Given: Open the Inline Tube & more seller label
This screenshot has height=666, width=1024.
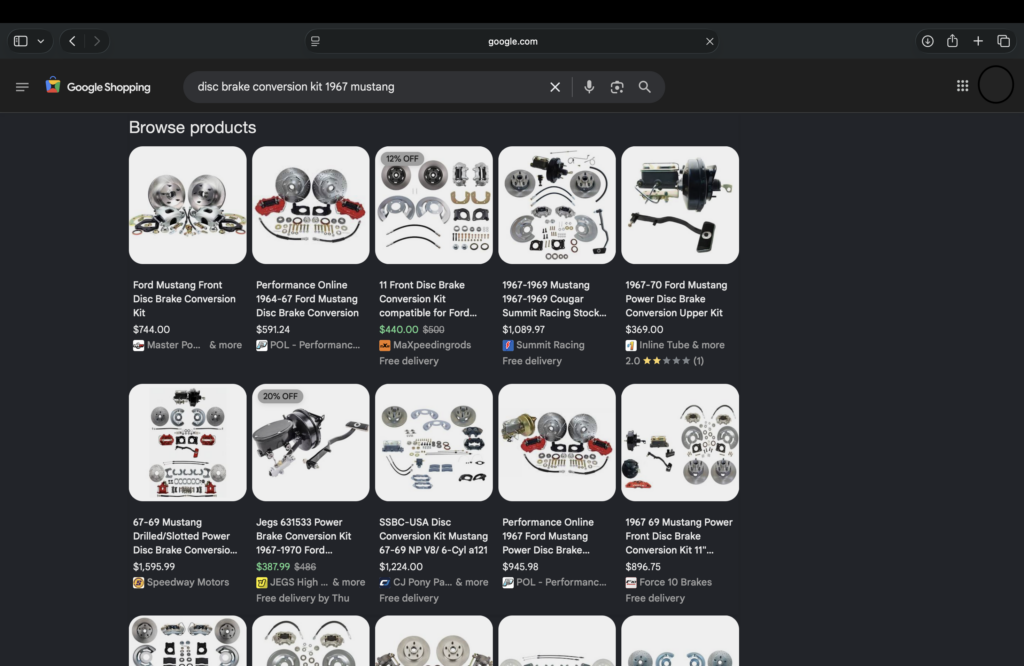Looking at the screenshot, I should (675, 345).
